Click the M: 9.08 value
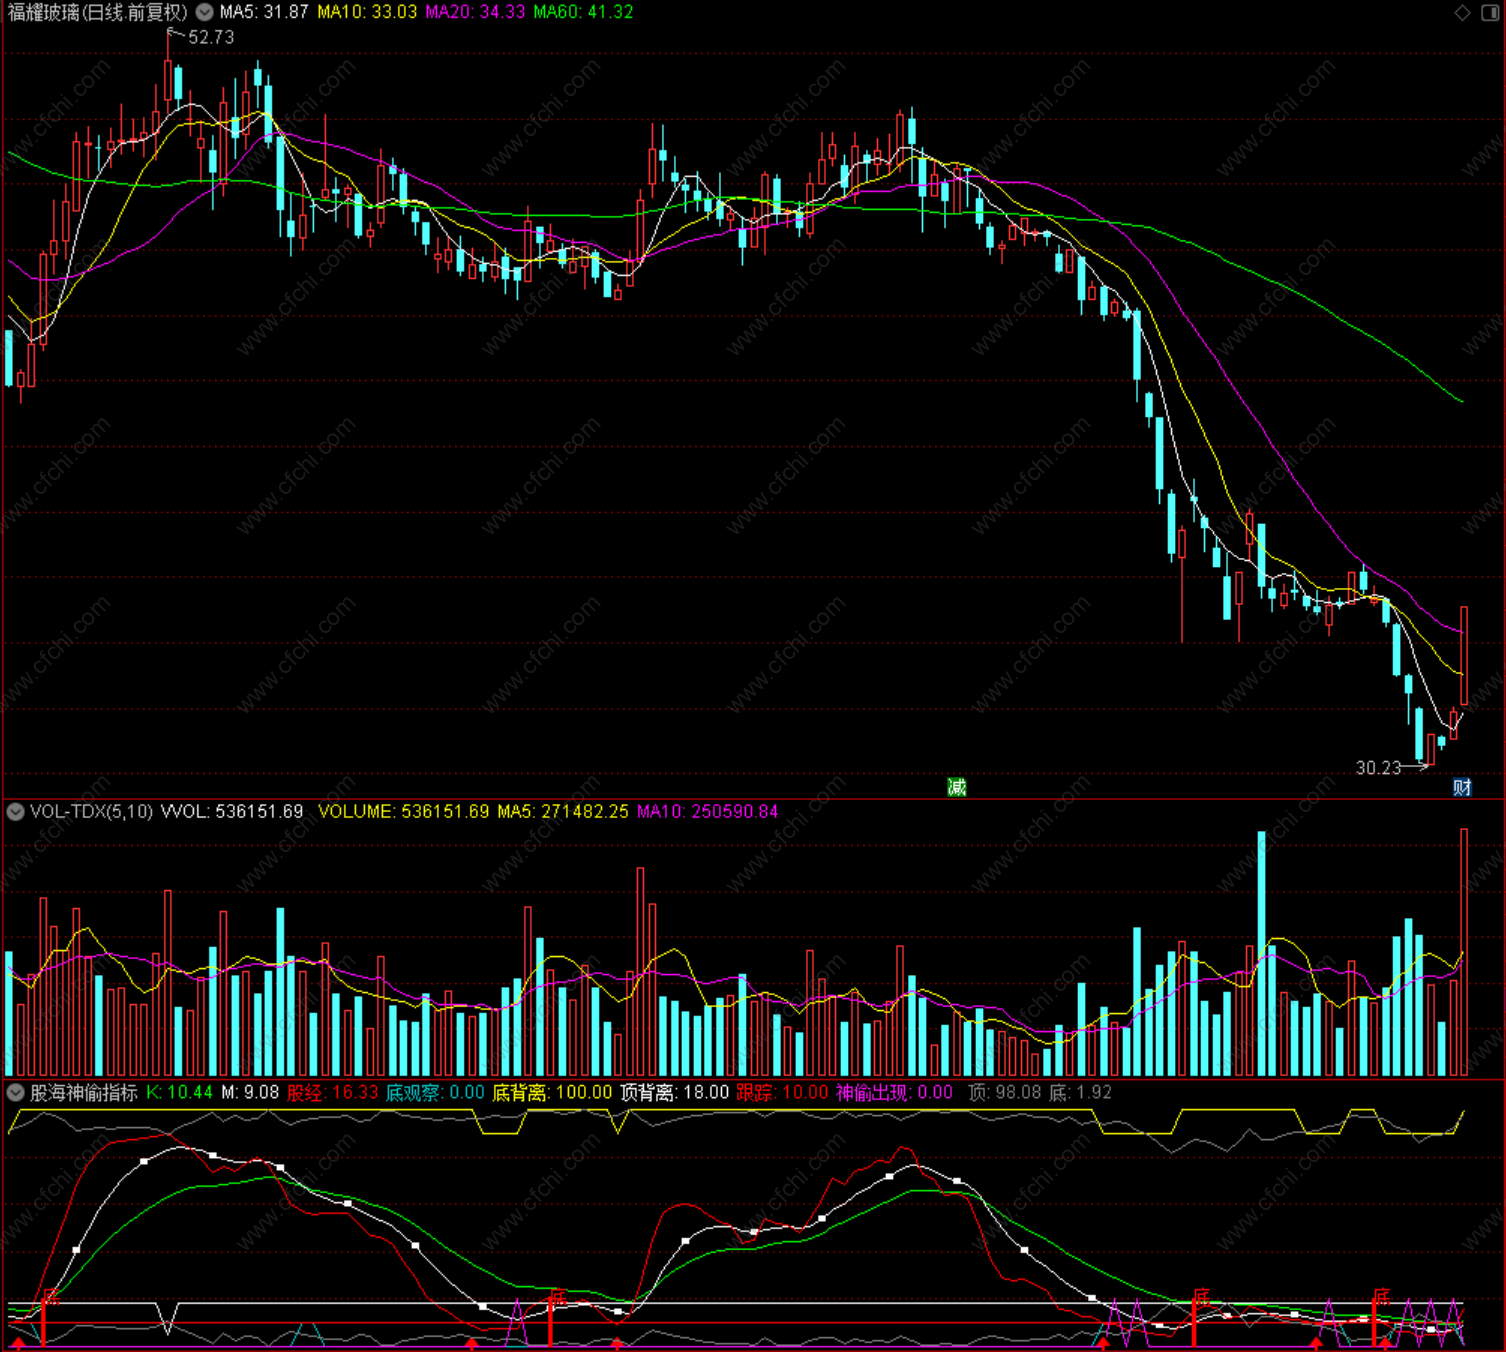The width and height of the screenshot is (1506, 1352). point(250,1093)
